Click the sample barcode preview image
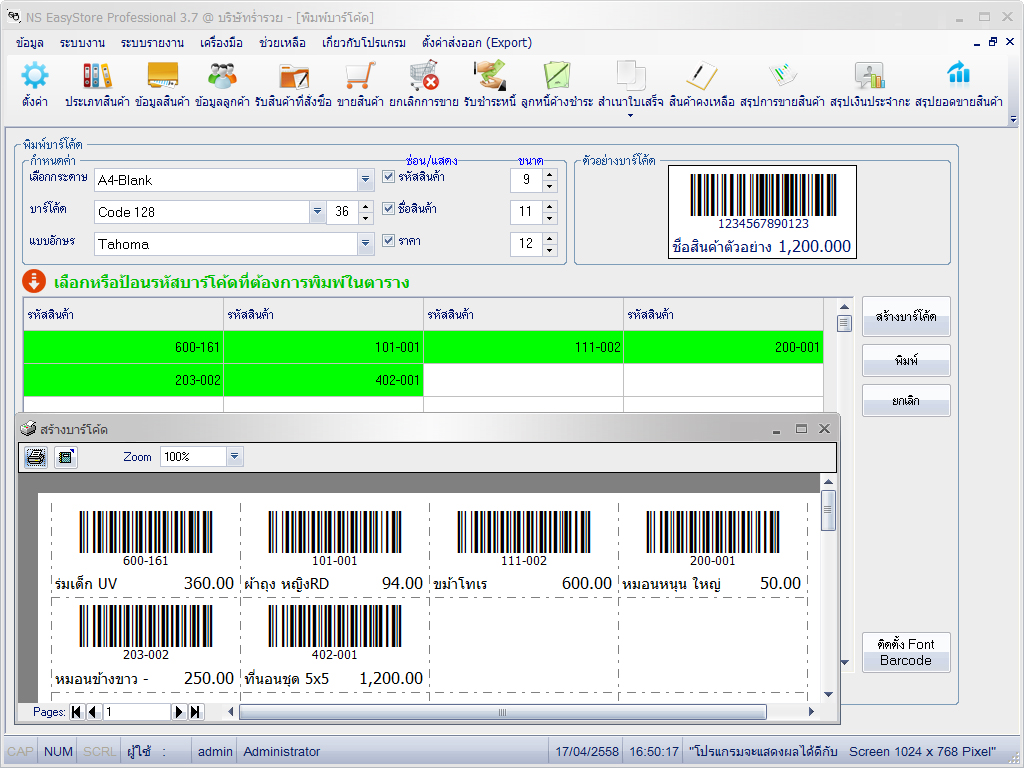This screenshot has width=1024, height=768. pos(762,212)
